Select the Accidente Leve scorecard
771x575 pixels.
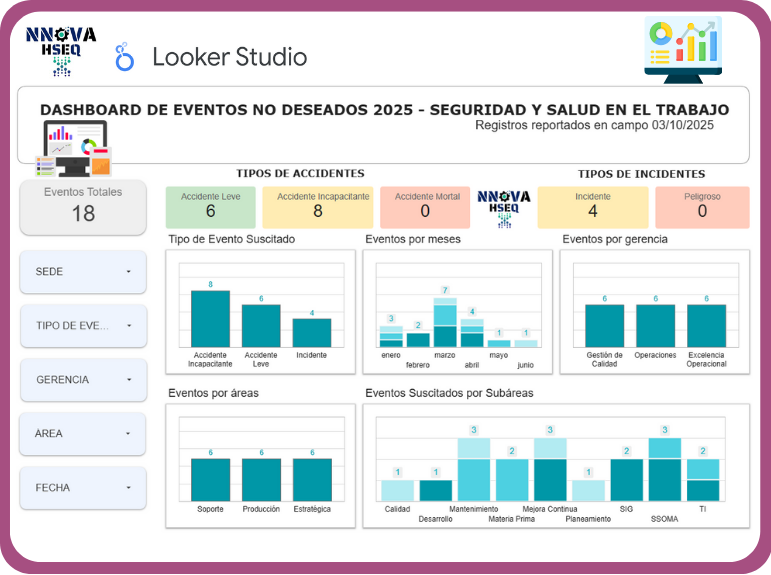coord(211,206)
